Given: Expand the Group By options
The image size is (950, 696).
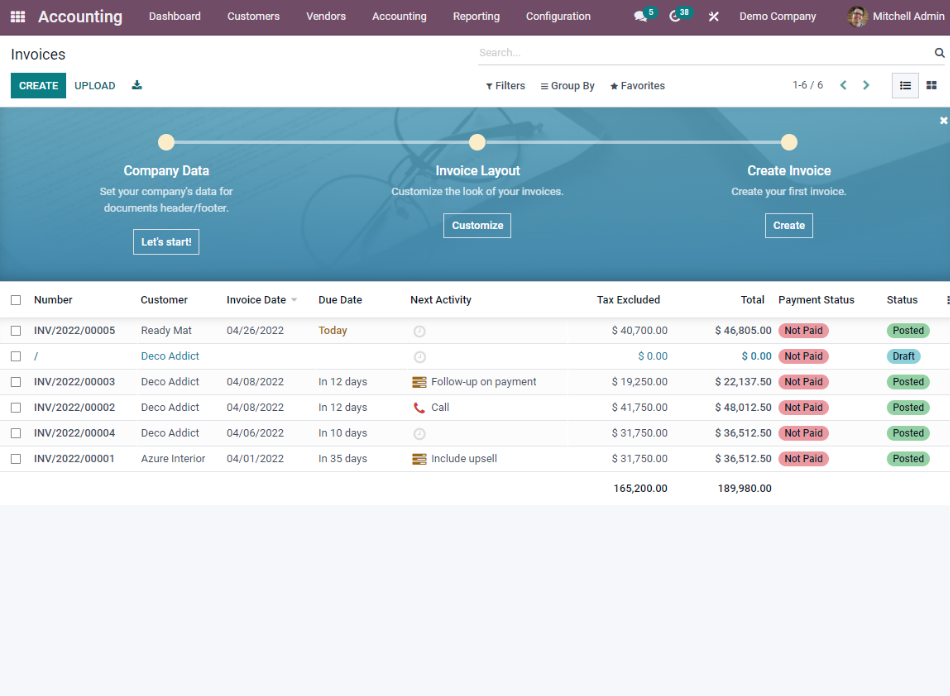Looking at the screenshot, I should 567,86.
